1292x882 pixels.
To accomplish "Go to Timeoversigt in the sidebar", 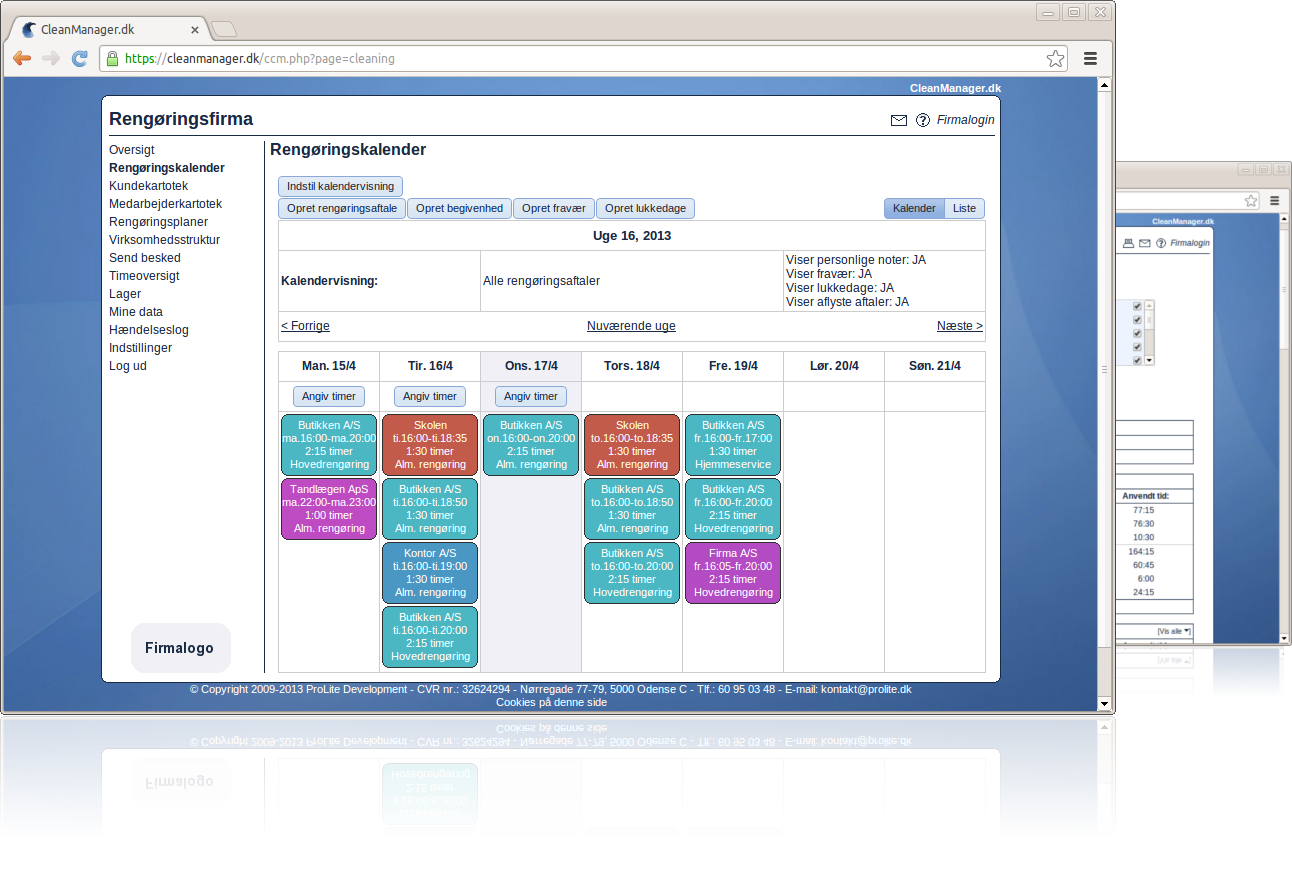I will coord(144,276).
